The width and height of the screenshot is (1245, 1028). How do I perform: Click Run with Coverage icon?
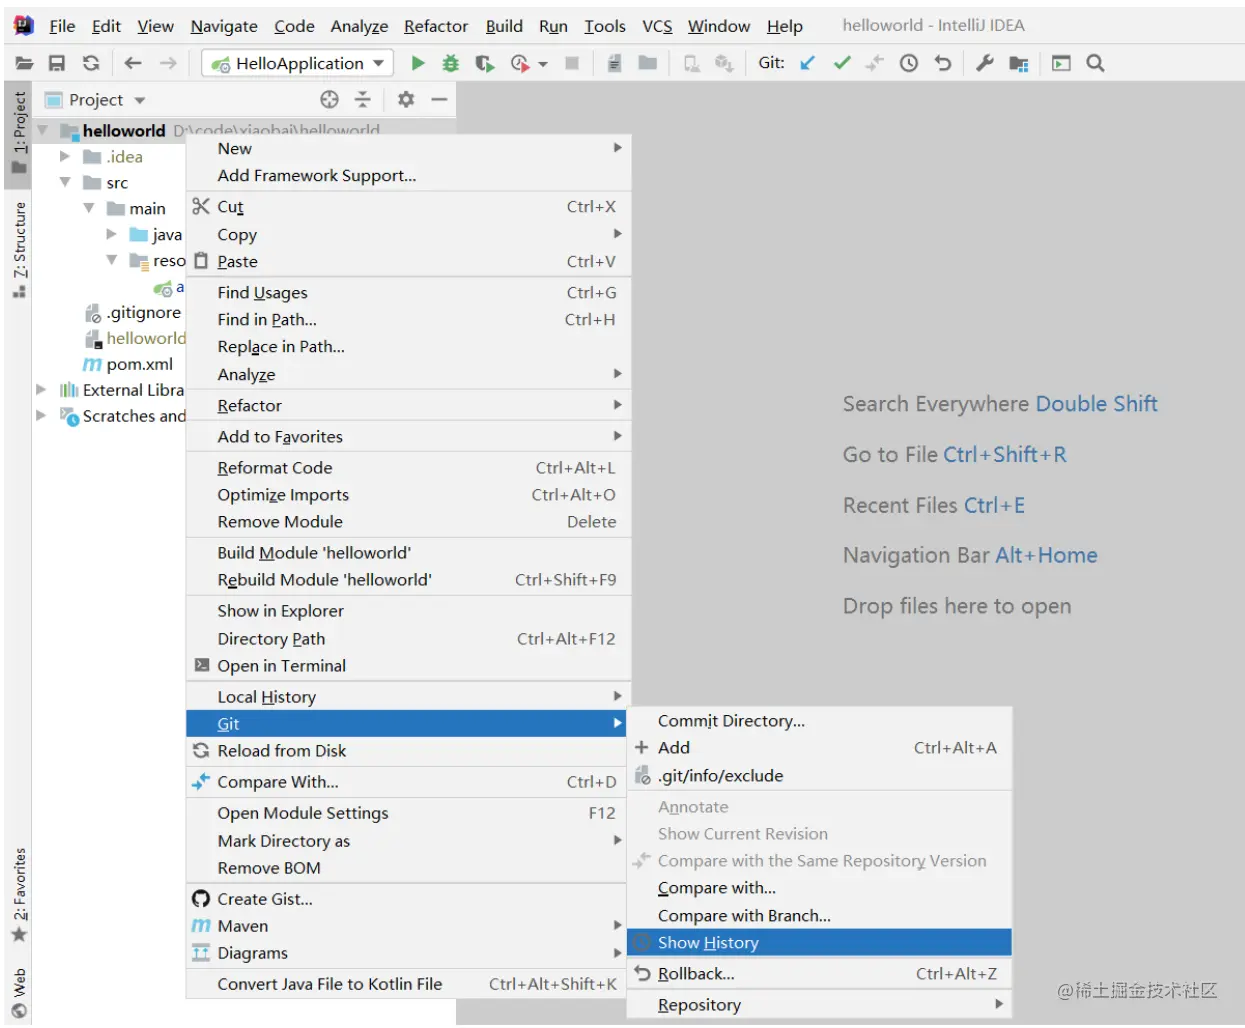[x=485, y=63]
